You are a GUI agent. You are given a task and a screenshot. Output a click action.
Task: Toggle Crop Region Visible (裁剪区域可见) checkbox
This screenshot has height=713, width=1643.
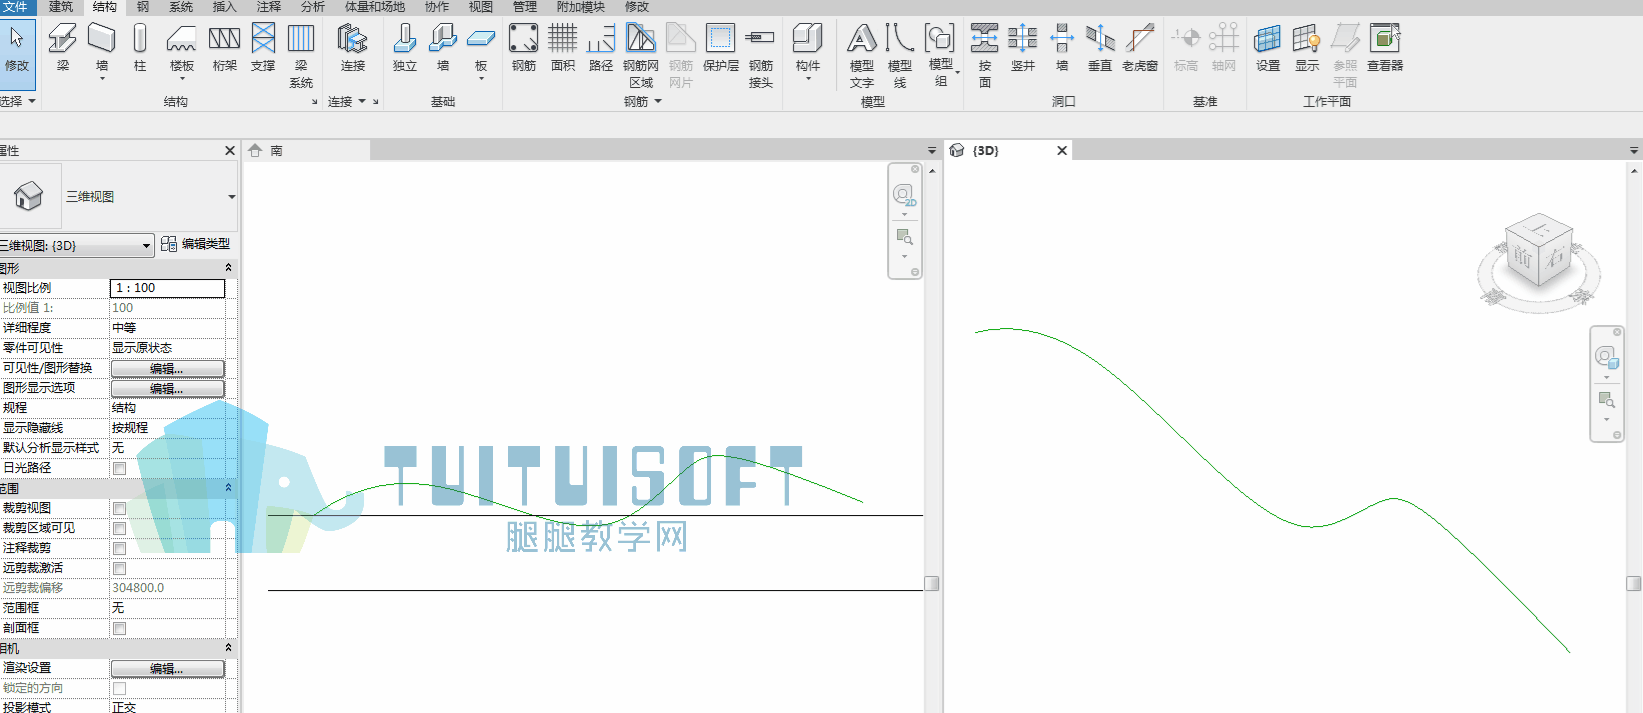click(119, 528)
